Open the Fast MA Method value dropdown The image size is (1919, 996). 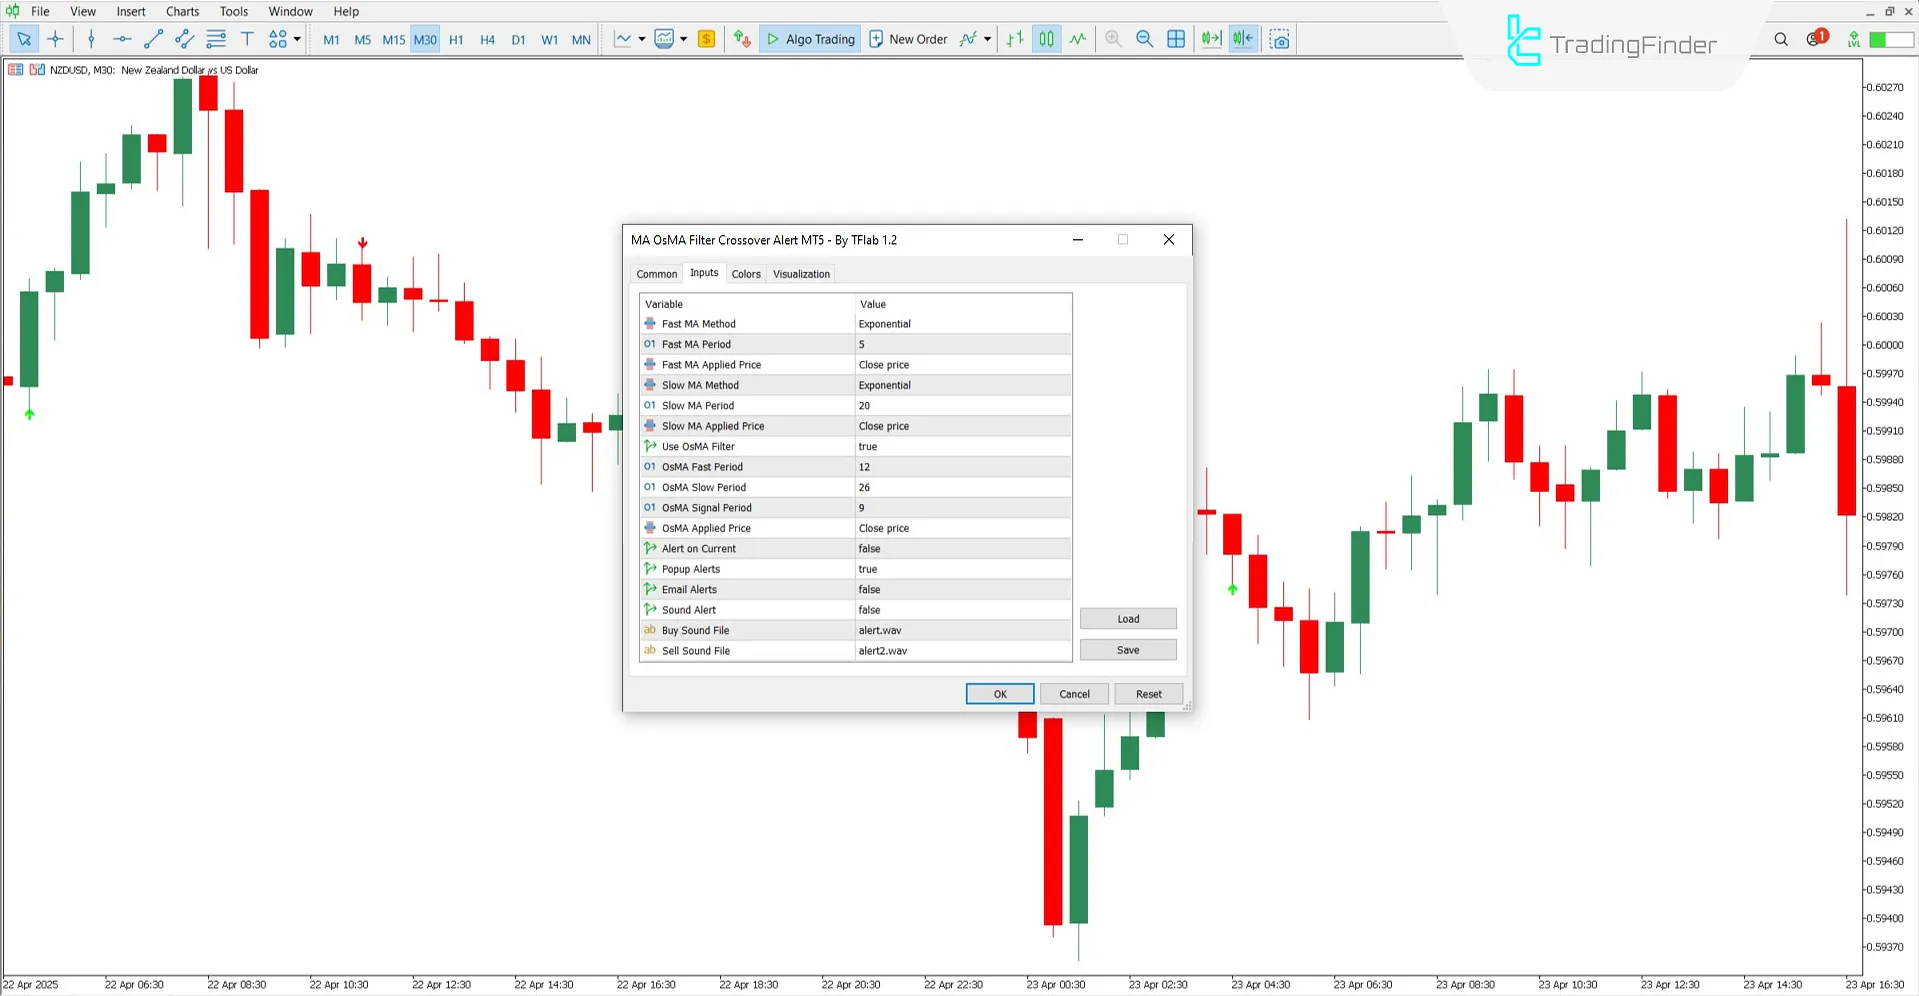pos(961,323)
